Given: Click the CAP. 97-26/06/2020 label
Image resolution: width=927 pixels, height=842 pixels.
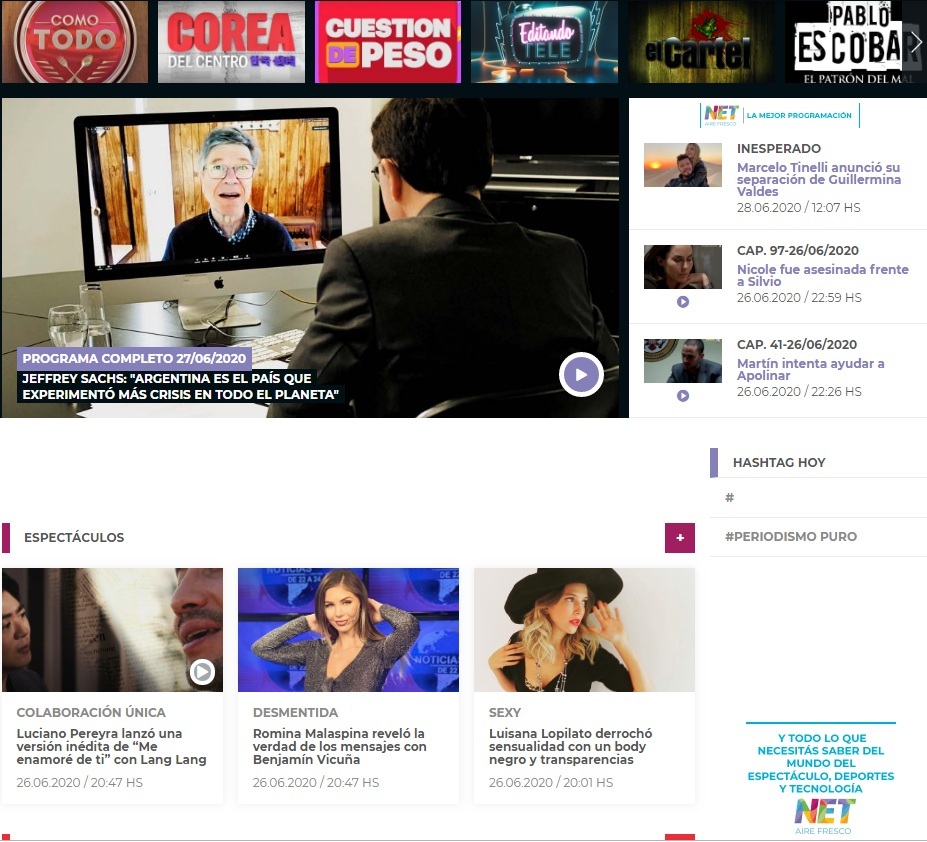Looking at the screenshot, I should (x=798, y=250).
